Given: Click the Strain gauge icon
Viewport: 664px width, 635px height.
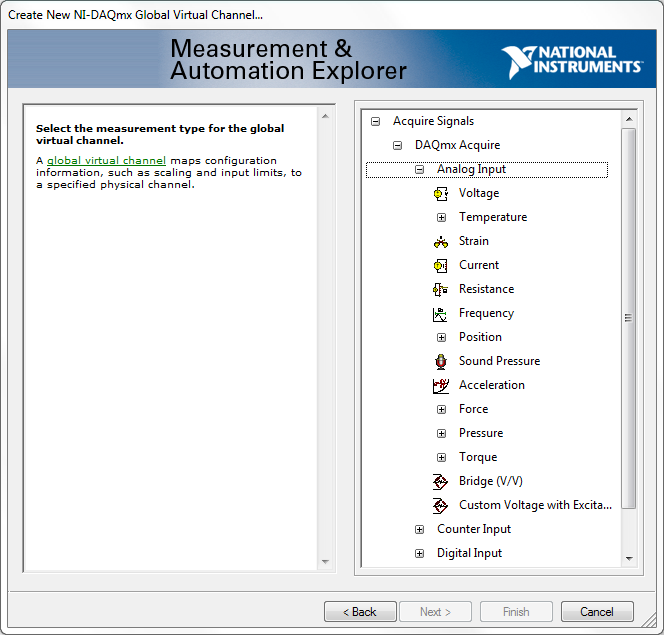Looking at the screenshot, I should (441, 241).
